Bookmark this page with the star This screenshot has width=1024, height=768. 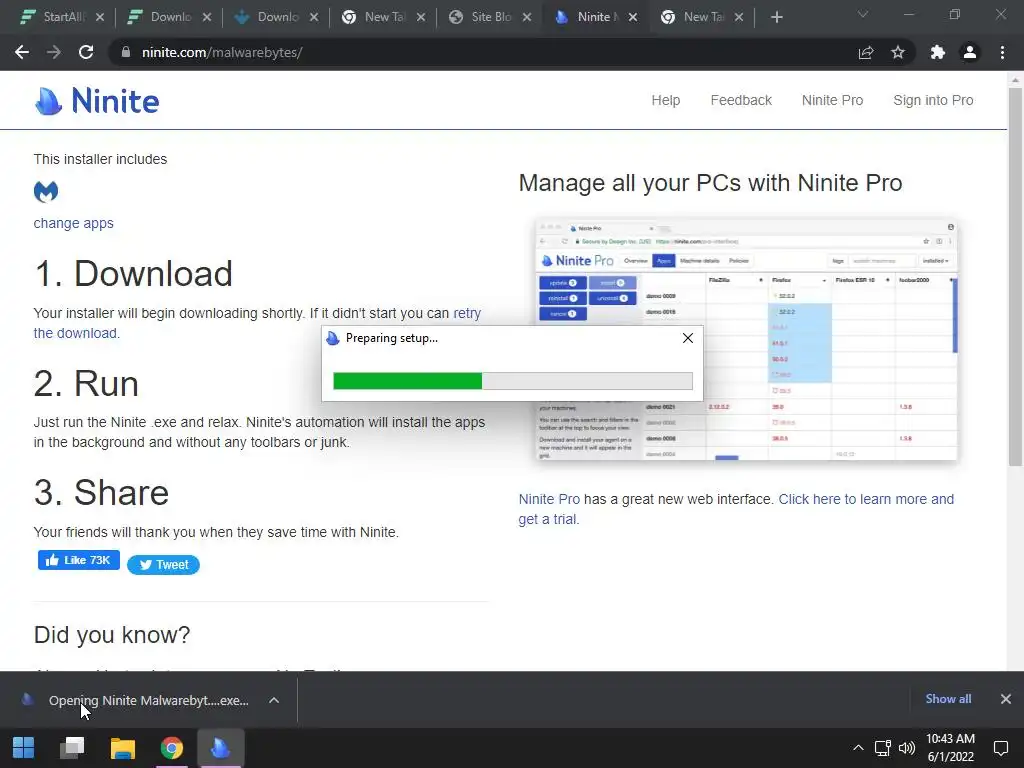(x=898, y=52)
